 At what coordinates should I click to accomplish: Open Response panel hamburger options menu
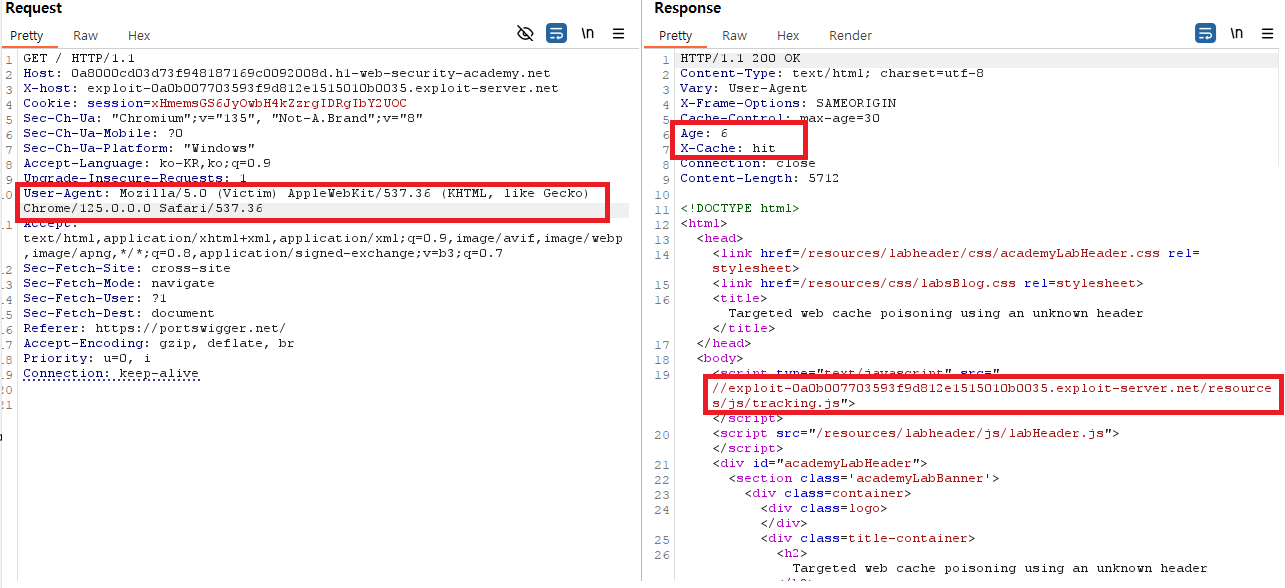click(x=1267, y=33)
